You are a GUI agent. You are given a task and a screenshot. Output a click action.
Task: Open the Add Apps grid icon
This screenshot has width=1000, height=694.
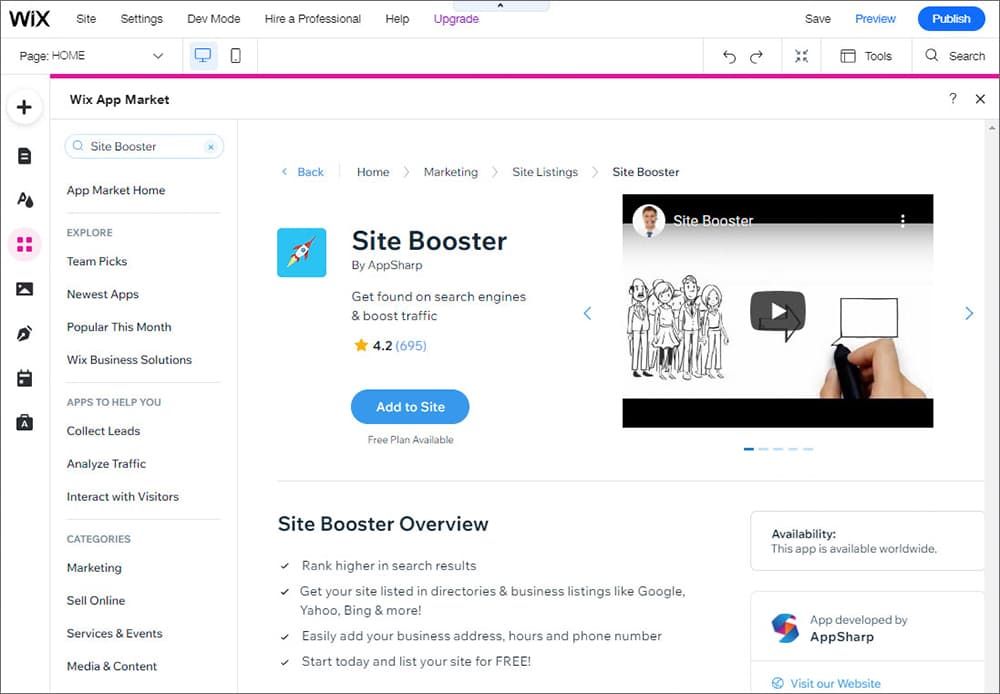tap(24, 244)
